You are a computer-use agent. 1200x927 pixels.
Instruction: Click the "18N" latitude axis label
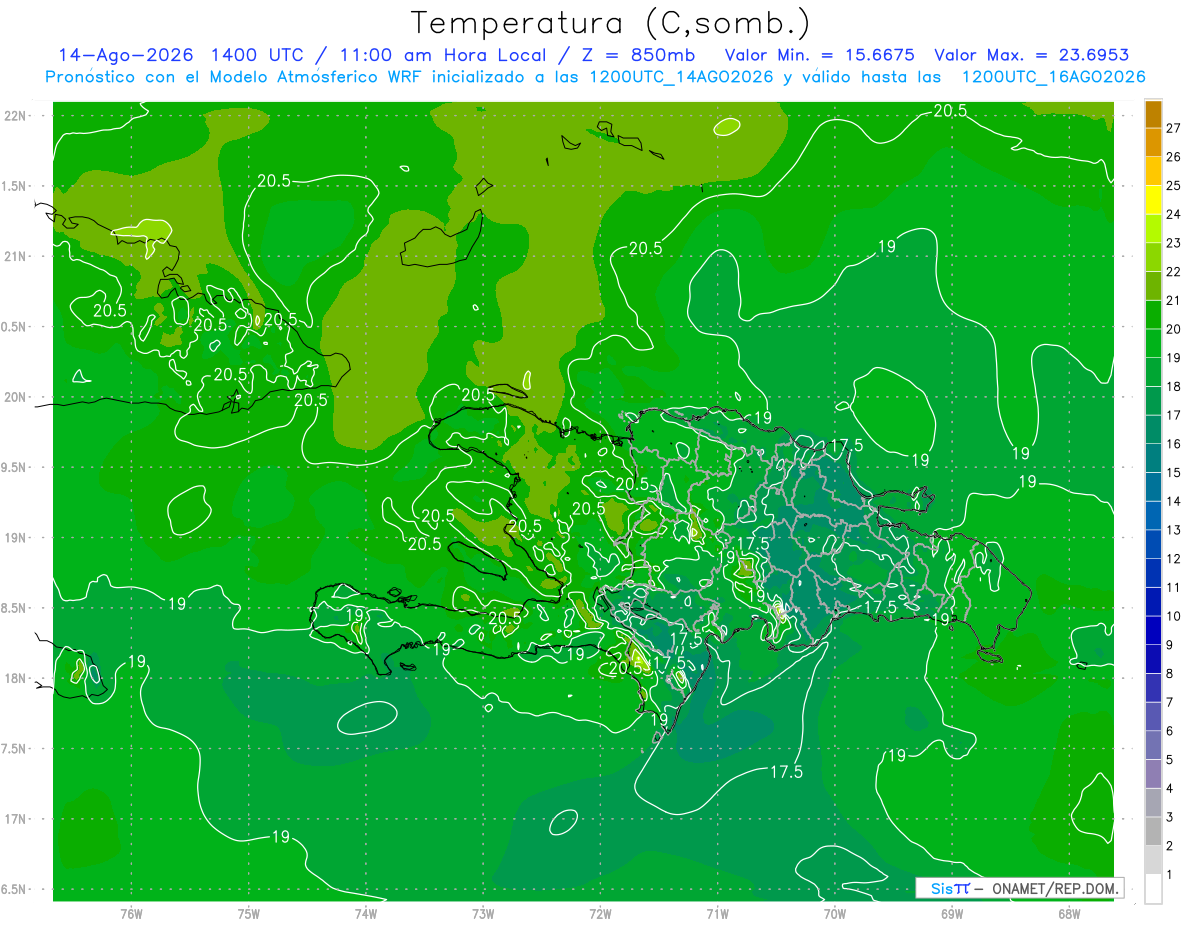[x=15, y=678]
